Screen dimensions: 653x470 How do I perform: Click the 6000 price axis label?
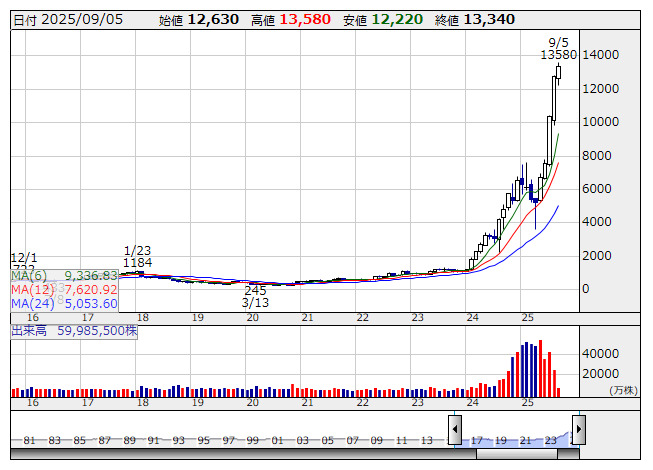[x=596, y=189]
